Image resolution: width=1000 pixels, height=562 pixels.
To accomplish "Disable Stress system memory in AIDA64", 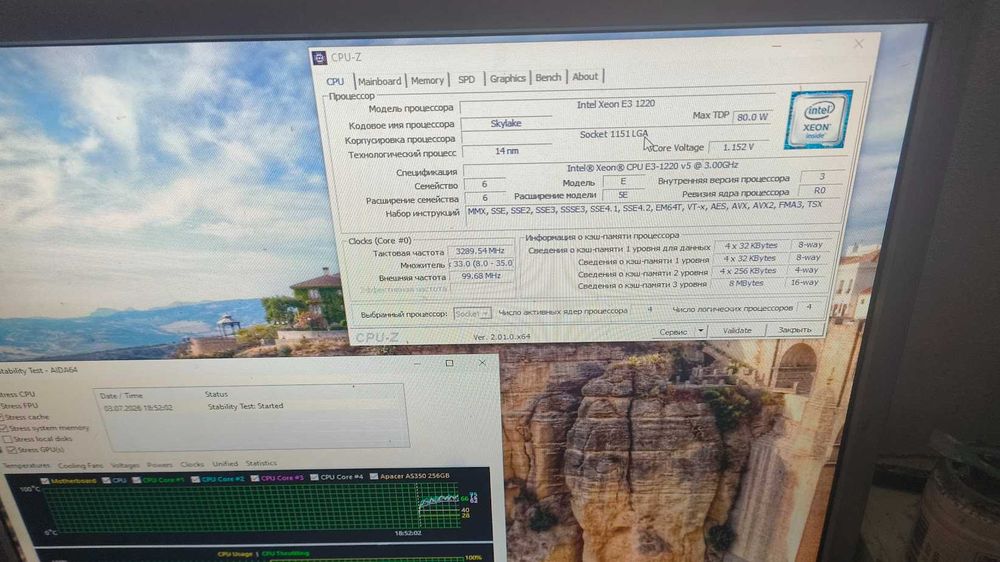I will pyautogui.click(x=3, y=428).
